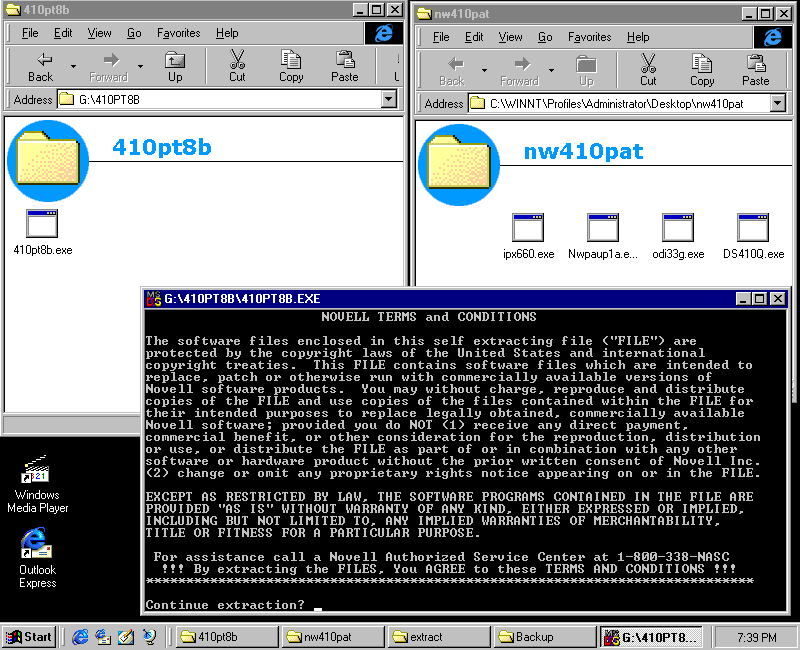Open Forward history dropdown in 410pt8b window
The image size is (800, 650).
pyautogui.click(x=140, y=66)
